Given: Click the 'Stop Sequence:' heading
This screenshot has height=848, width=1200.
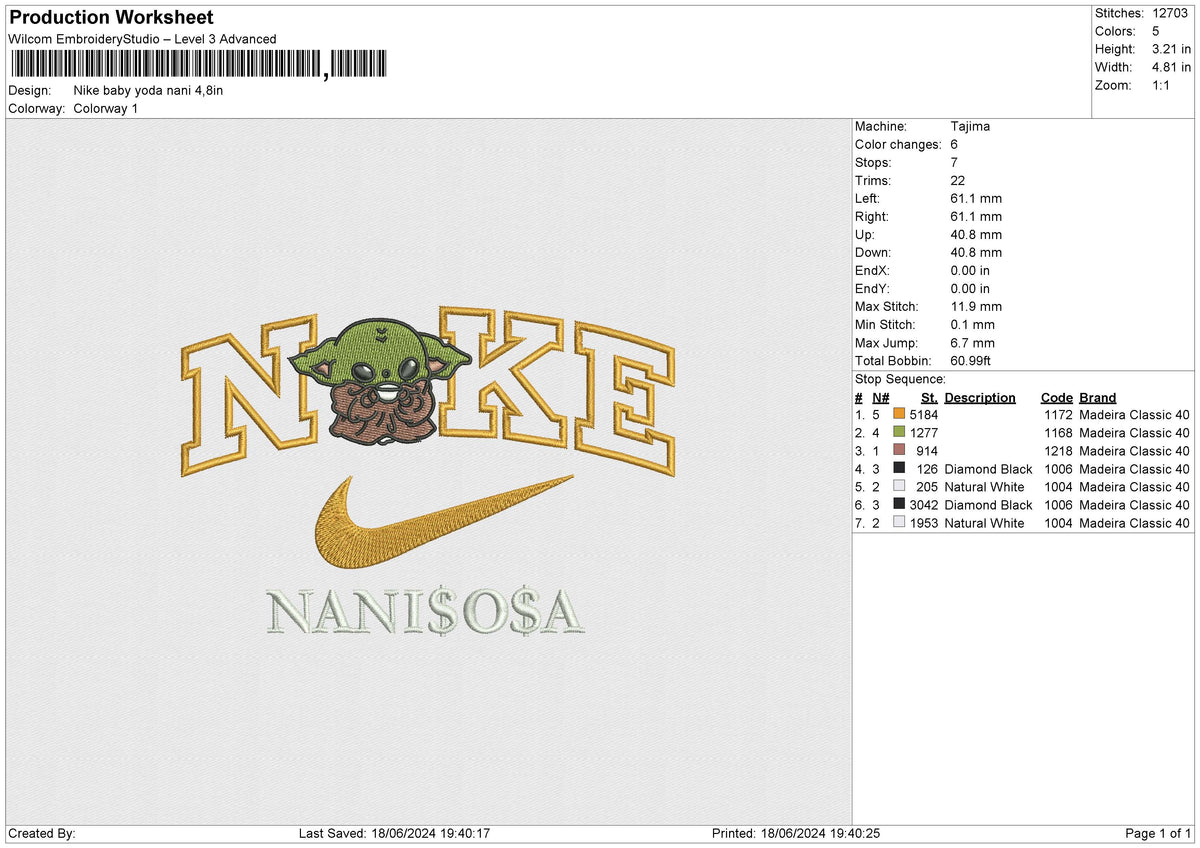Looking at the screenshot, I should (900, 379).
